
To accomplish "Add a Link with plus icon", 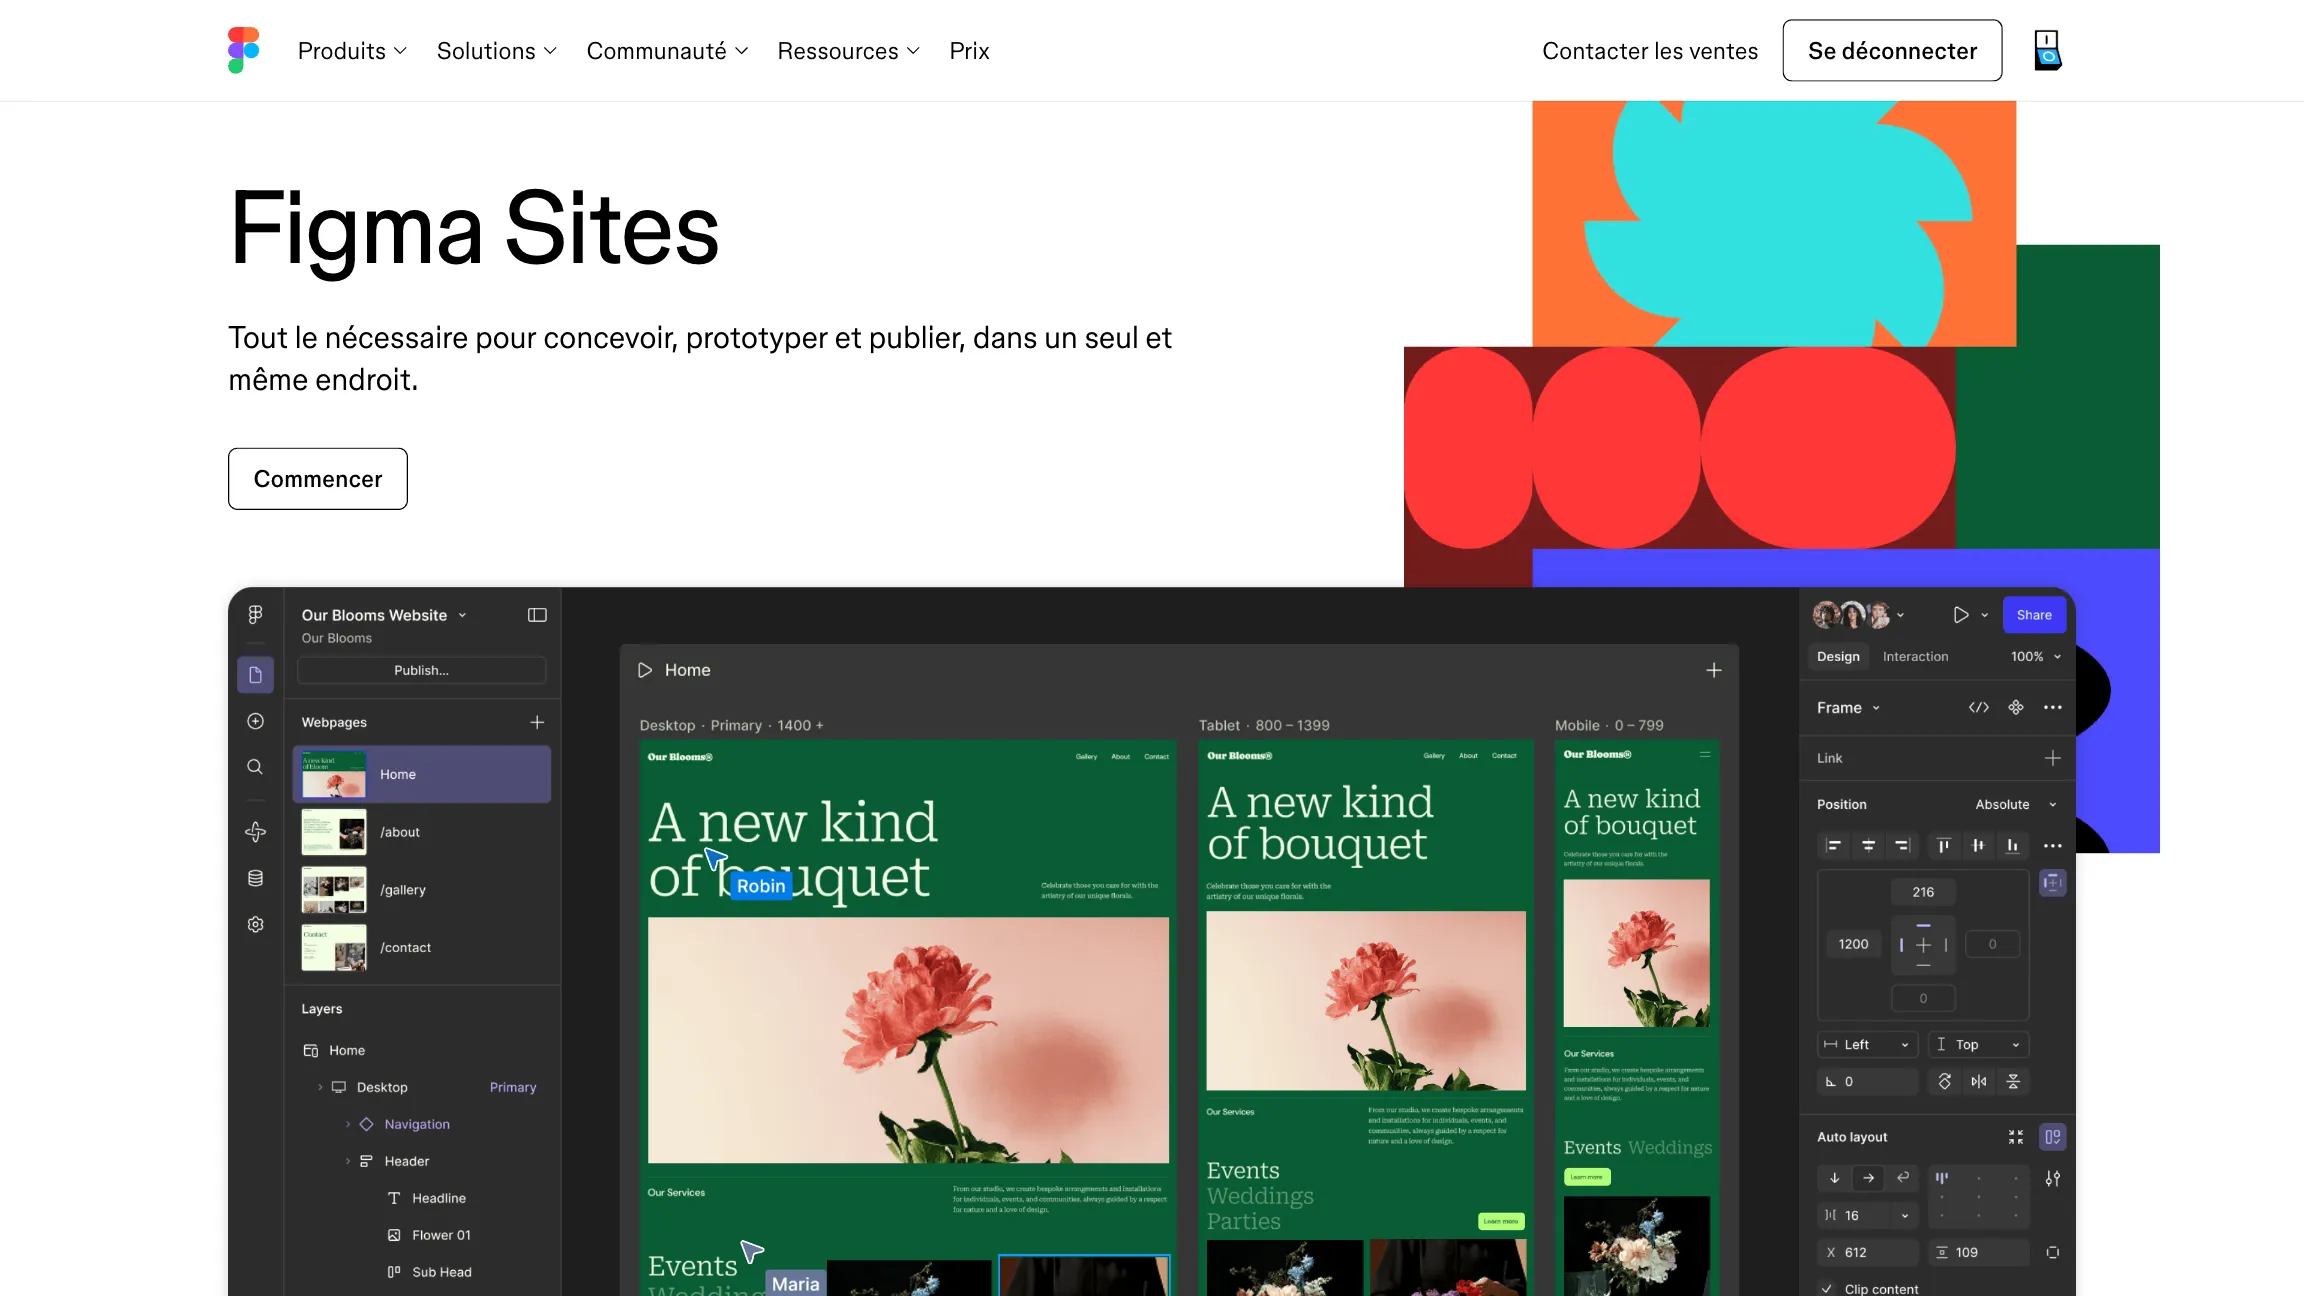I will pyautogui.click(x=2053, y=758).
